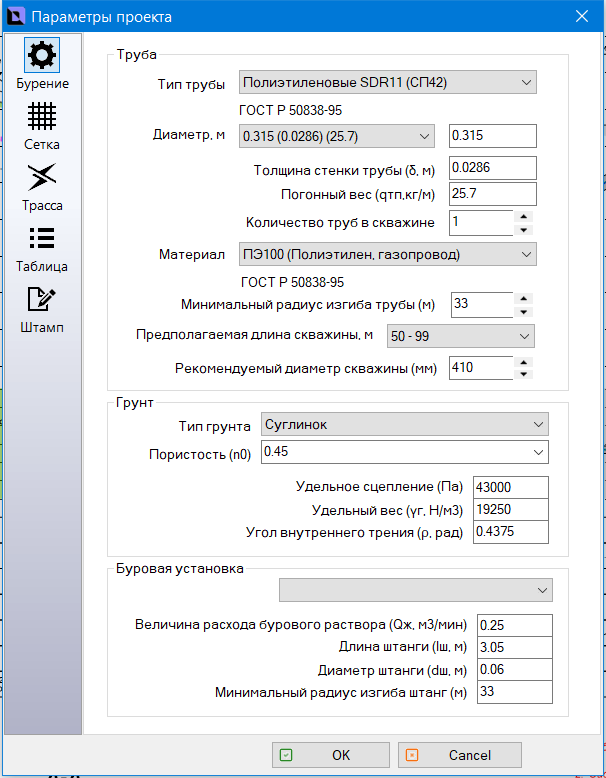Open the Материал dropdown
606x778 pixels.
coord(388,254)
